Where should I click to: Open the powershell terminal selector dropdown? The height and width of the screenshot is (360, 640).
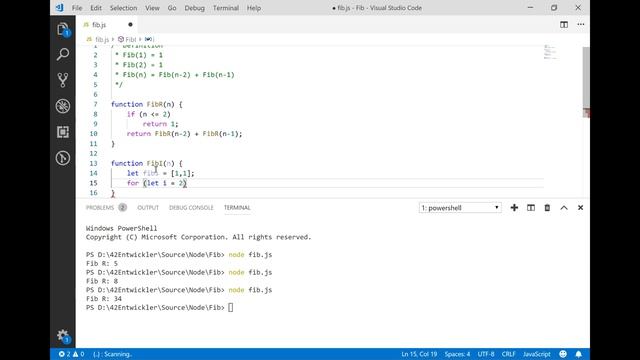point(460,208)
